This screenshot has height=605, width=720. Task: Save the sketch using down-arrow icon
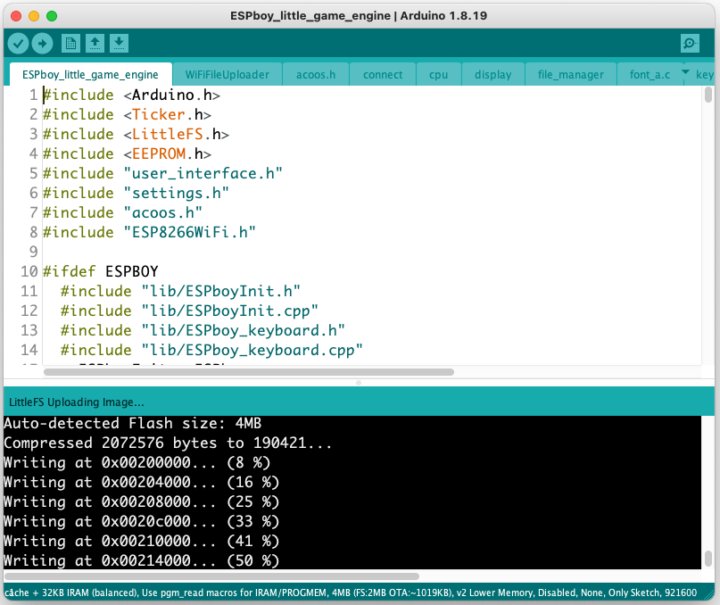point(119,43)
